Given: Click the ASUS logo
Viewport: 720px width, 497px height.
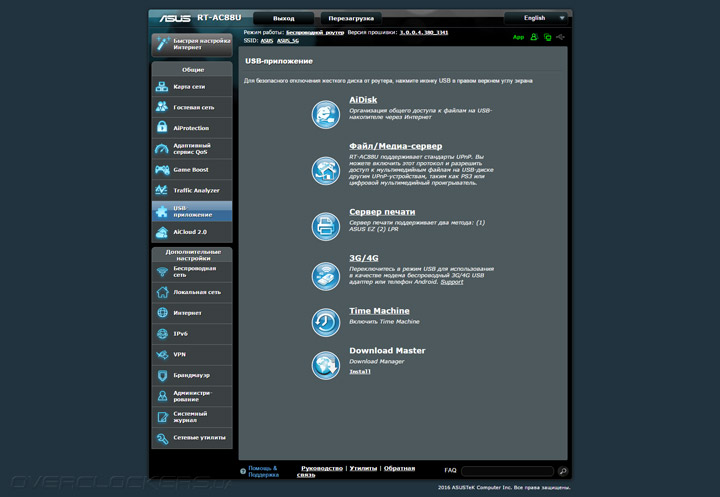Looking at the screenshot, I should pos(175,18).
